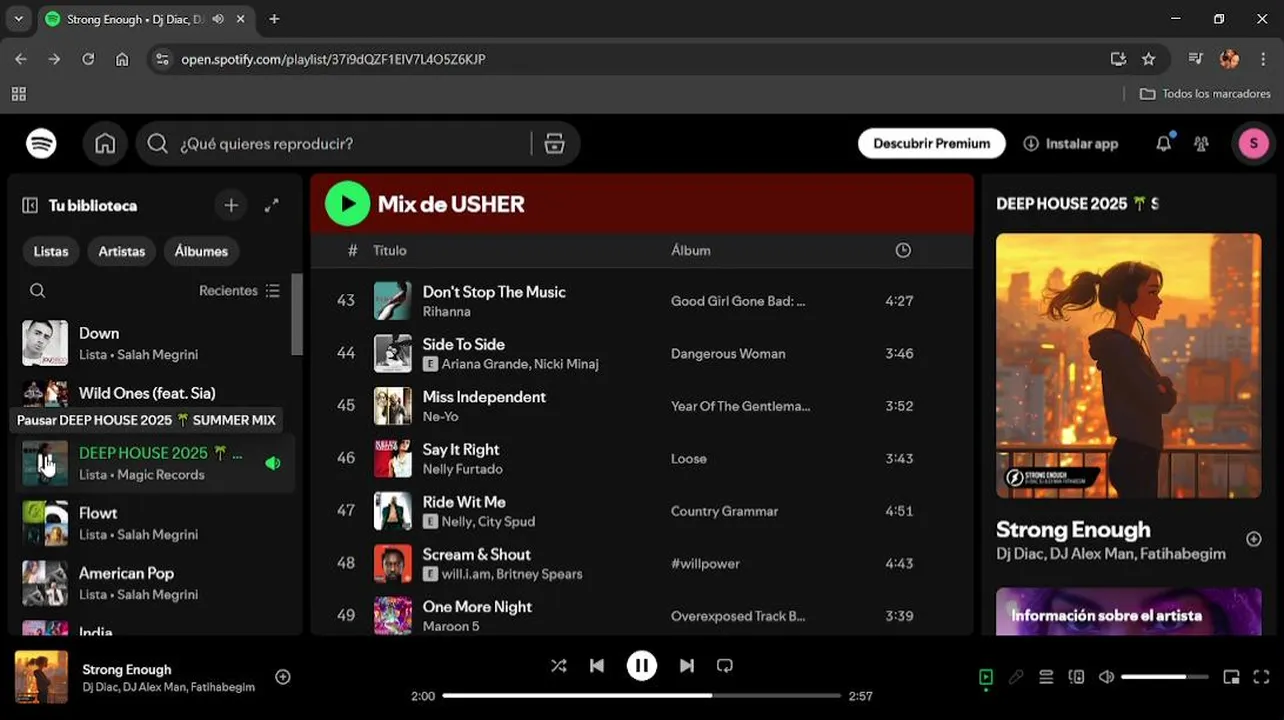Search within your library magnifier icon
Image resolution: width=1284 pixels, height=720 pixels.
37,291
